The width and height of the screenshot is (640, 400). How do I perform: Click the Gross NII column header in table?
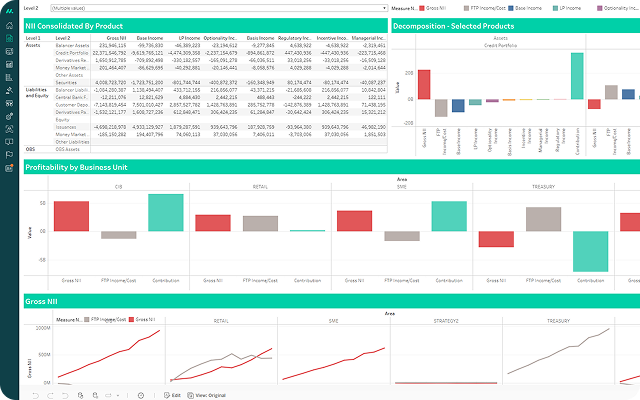(x=116, y=38)
